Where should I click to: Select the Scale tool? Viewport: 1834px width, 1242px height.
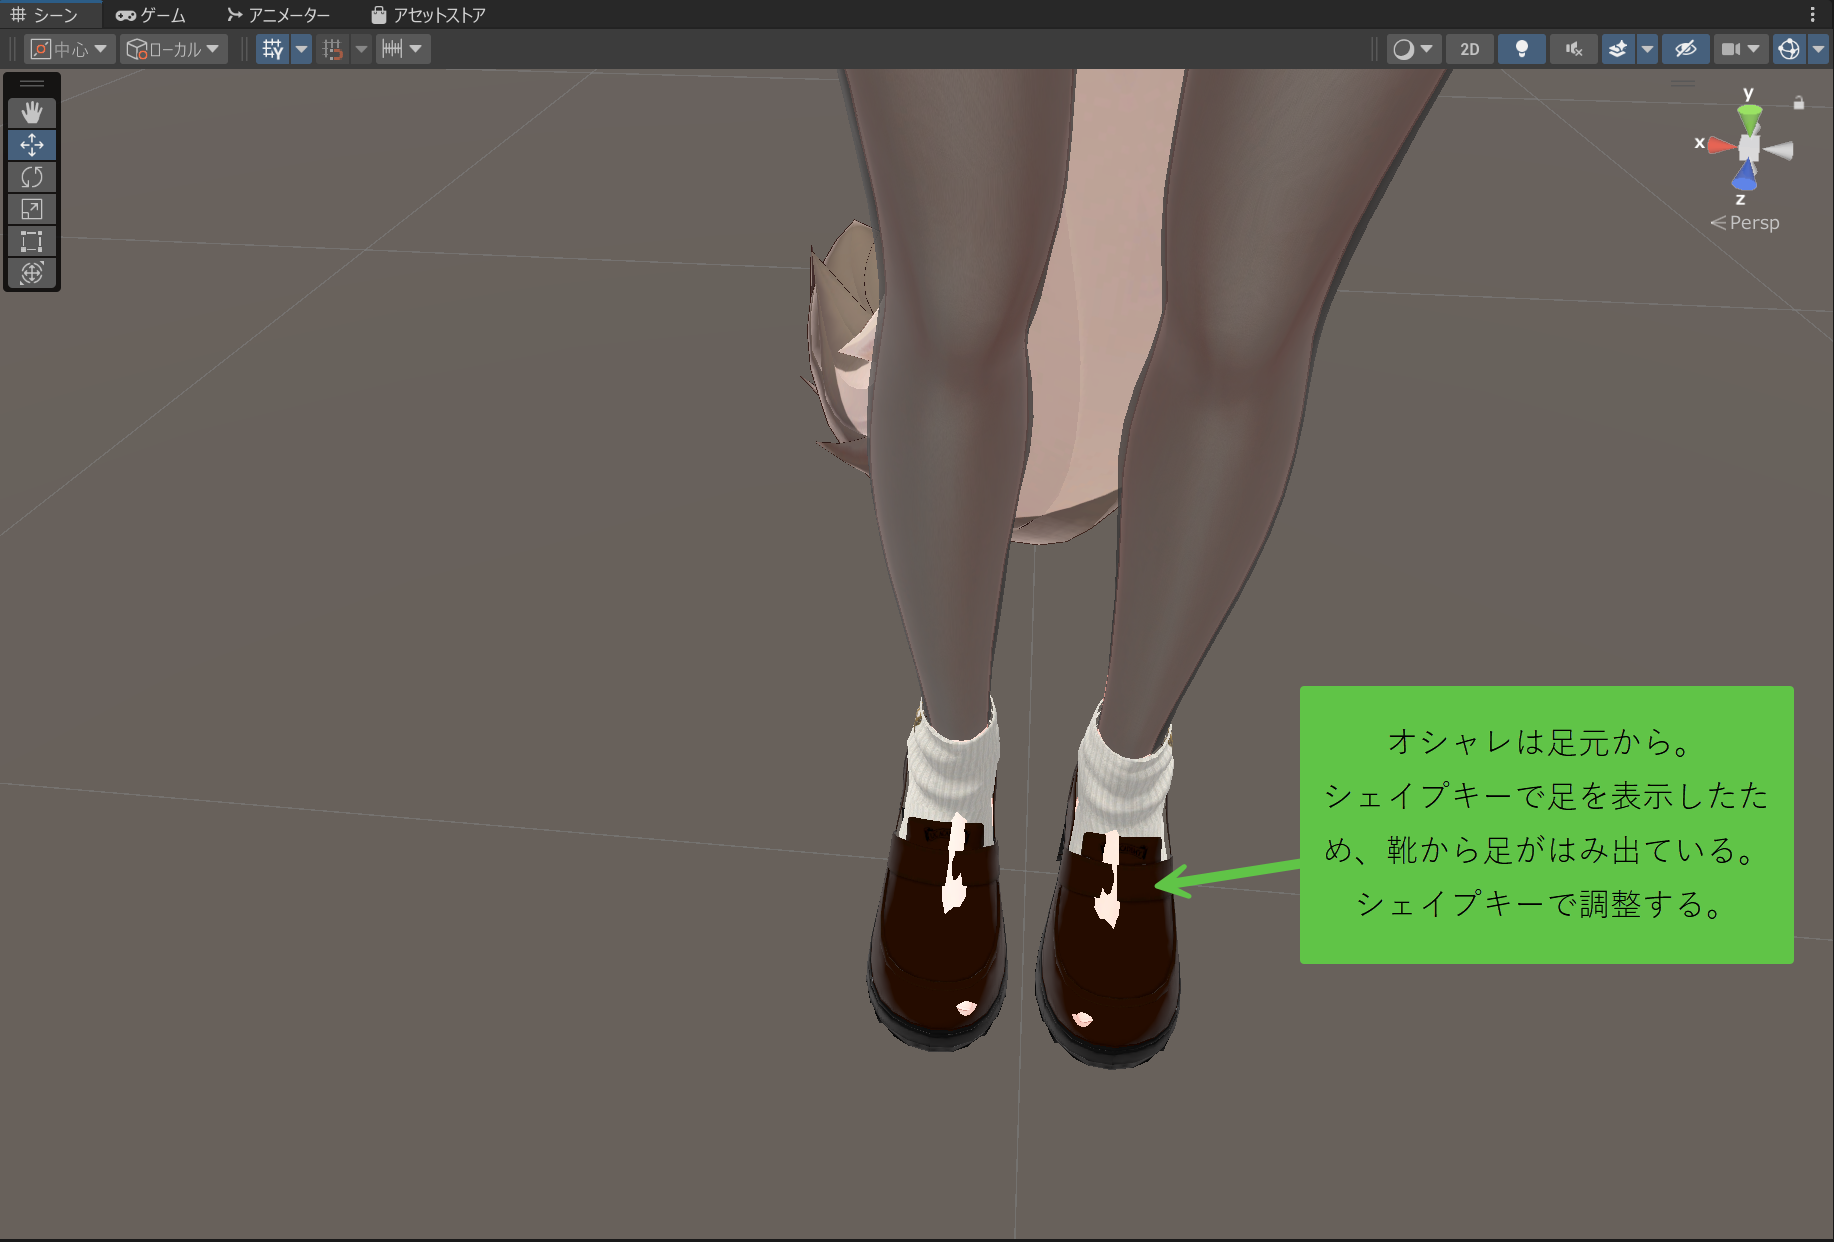click(32, 209)
